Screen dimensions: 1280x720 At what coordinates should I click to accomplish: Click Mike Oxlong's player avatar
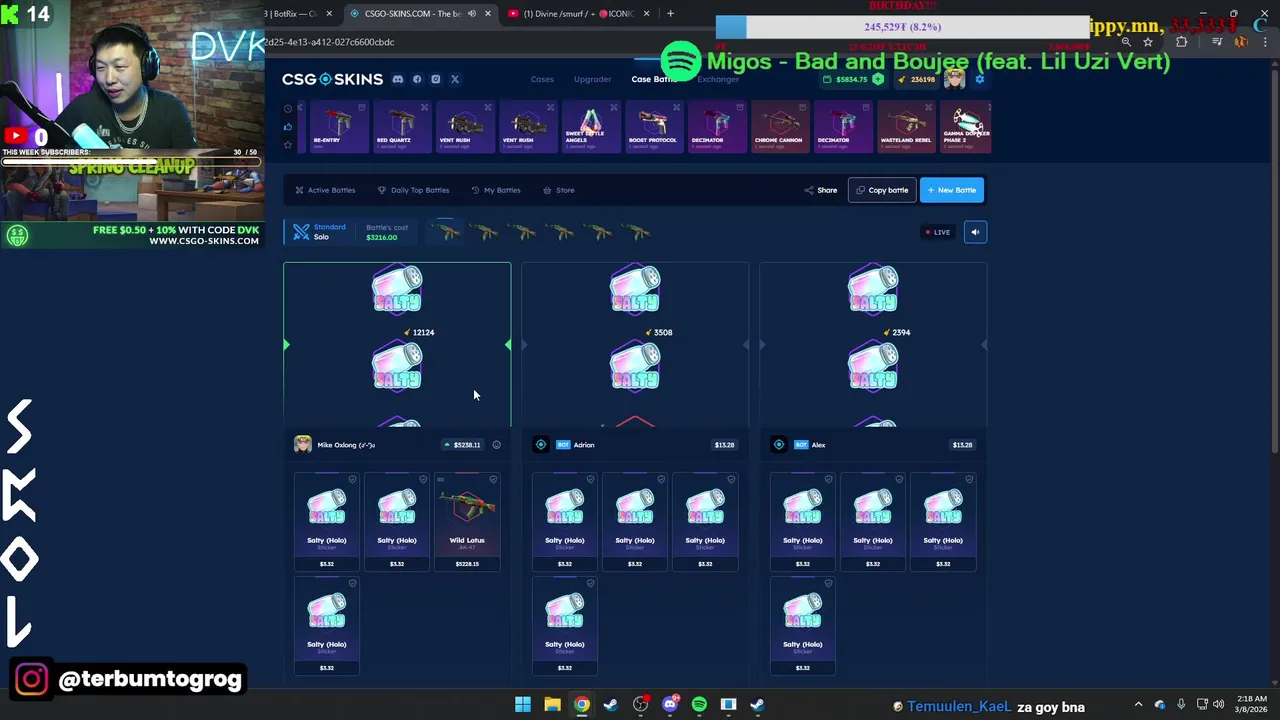point(303,445)
